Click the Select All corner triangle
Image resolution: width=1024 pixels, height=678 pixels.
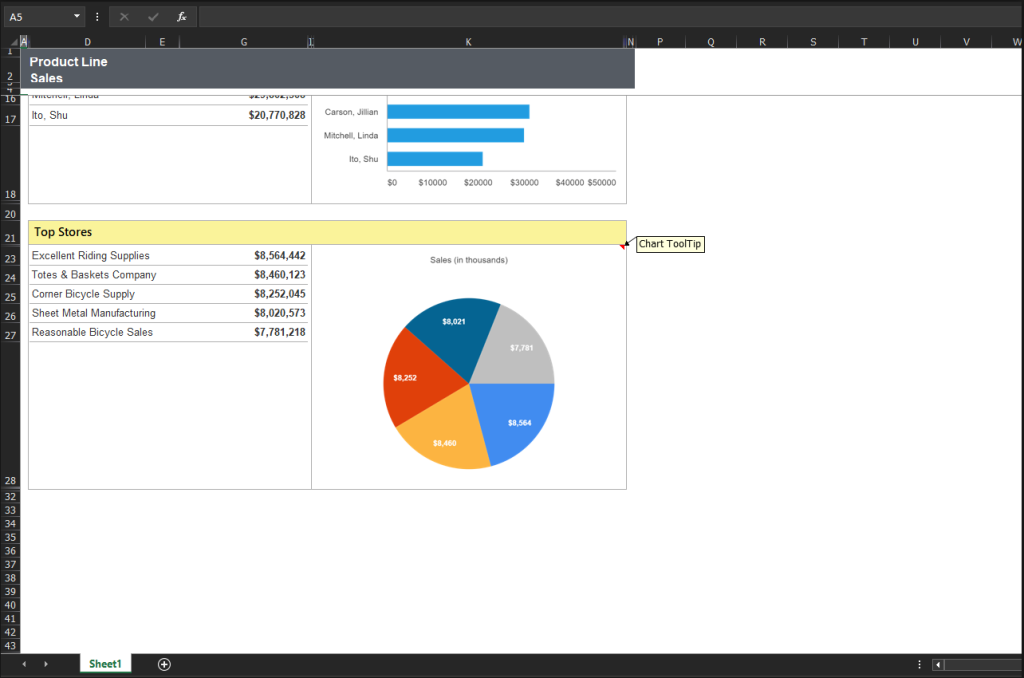(x=14, y=42)
